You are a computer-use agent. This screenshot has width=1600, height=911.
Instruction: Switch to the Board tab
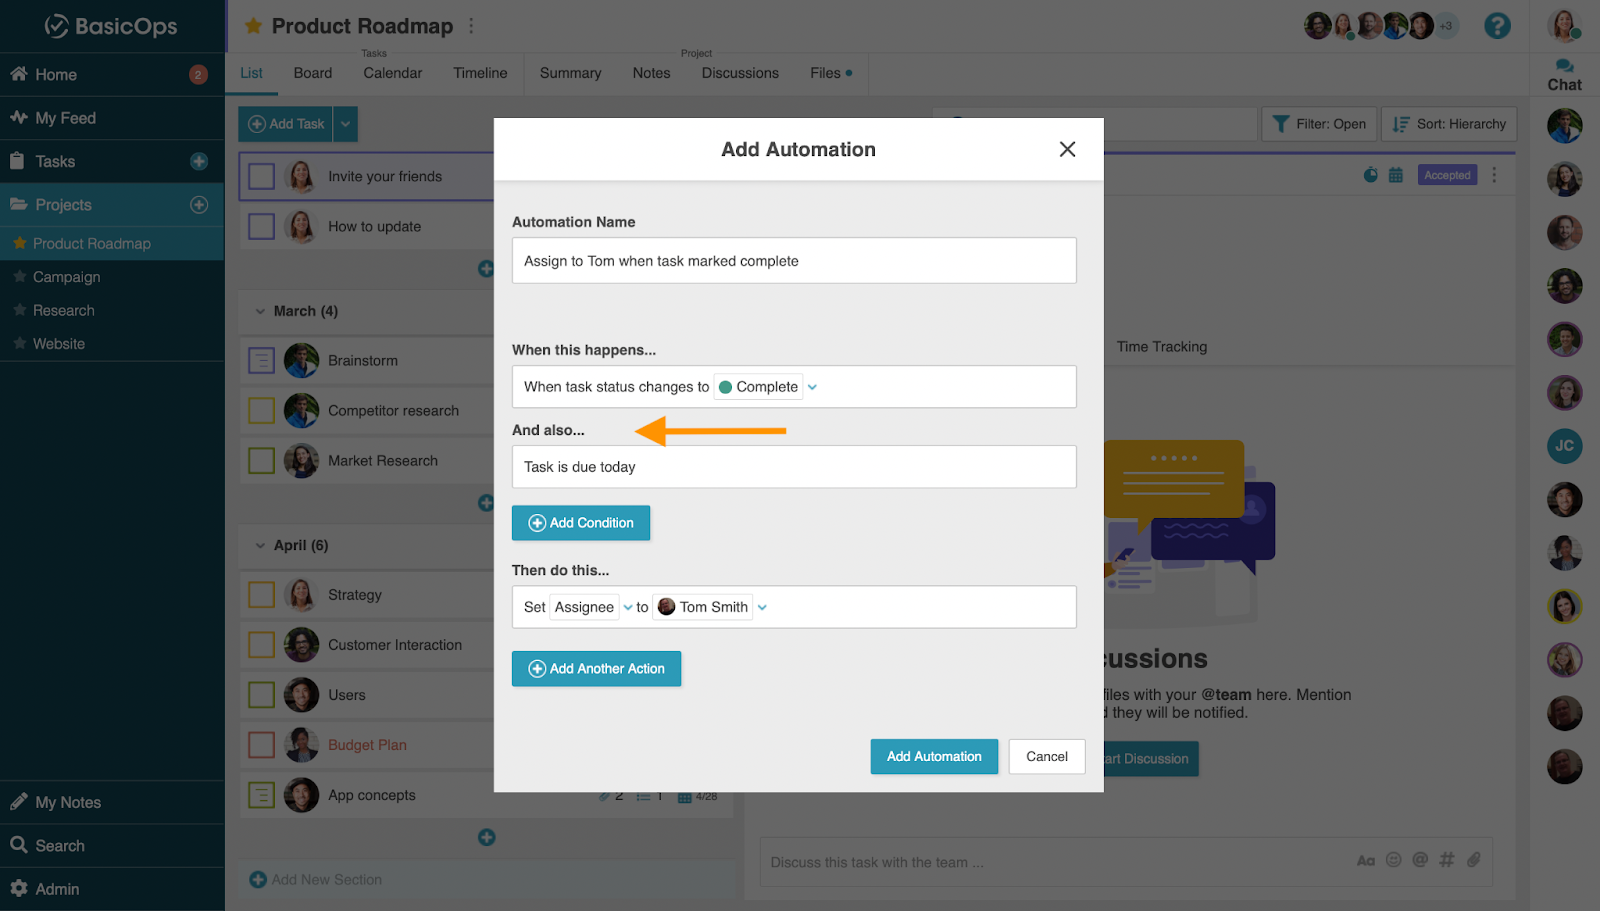click(x=312, y=72)
